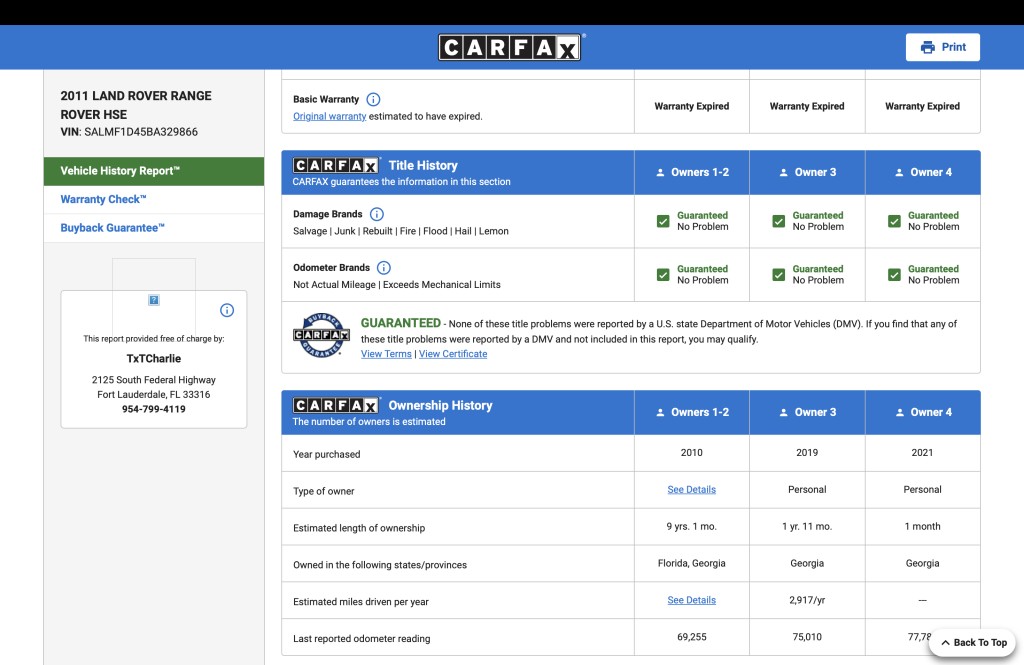Click CARFAX logo in Ownership History header
The height and width of the screenshot is (665, 1024).
(x=336, y=405)
